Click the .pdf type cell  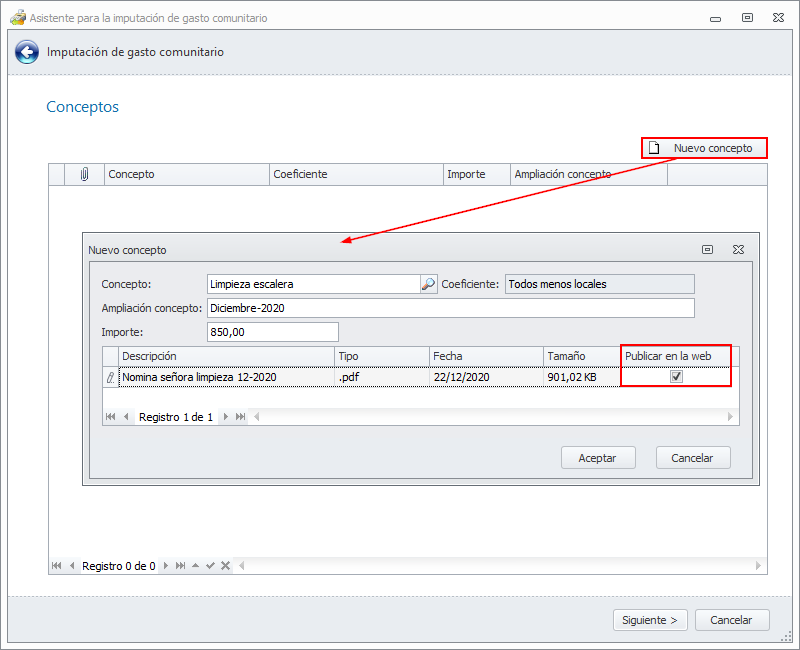[x=382, y=377]
